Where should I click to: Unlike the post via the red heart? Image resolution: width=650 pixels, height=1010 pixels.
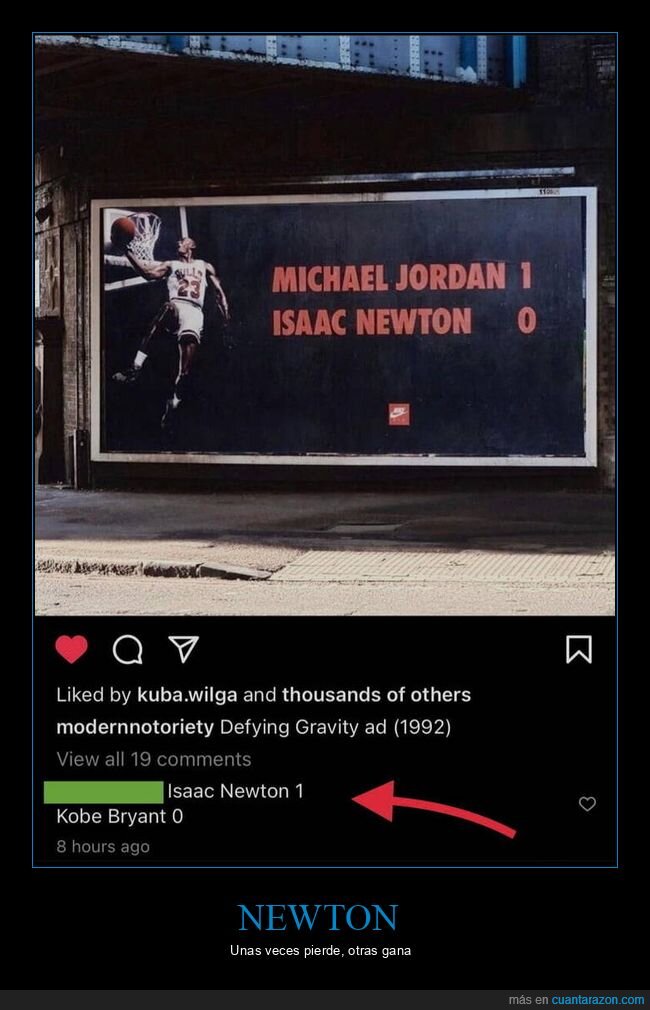coord(72,649)
